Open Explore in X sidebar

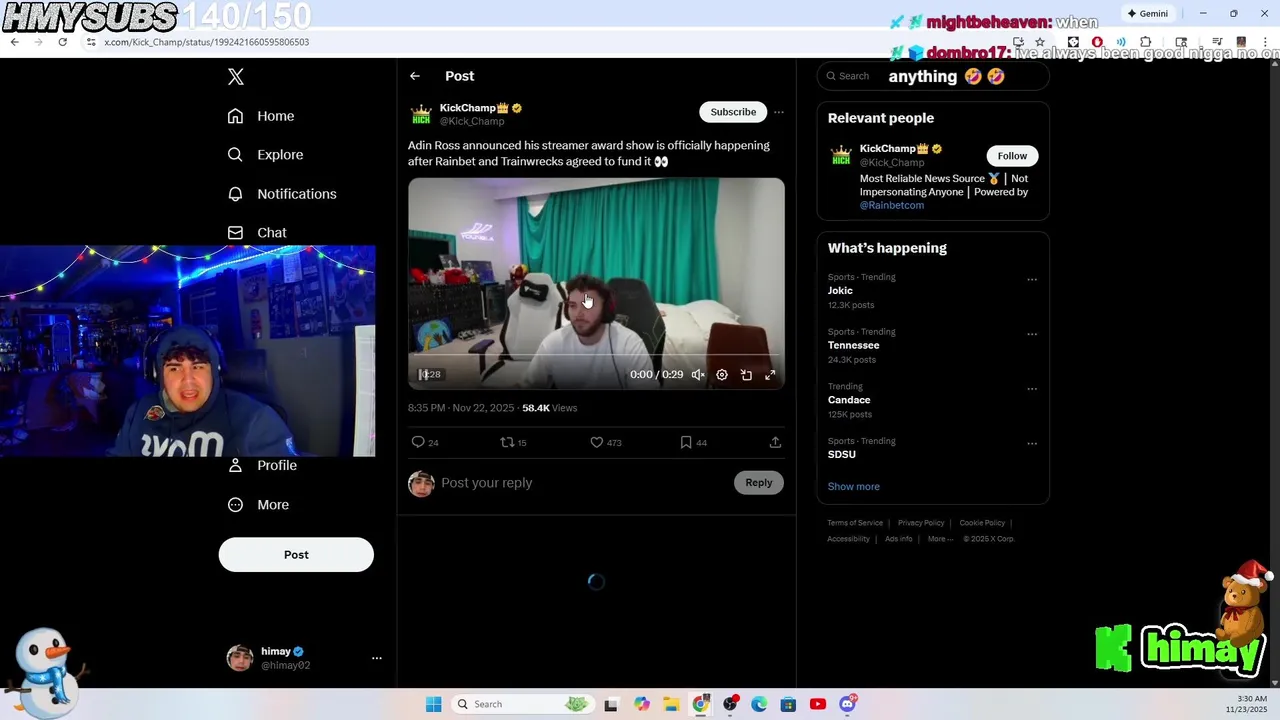click(265, 155)
